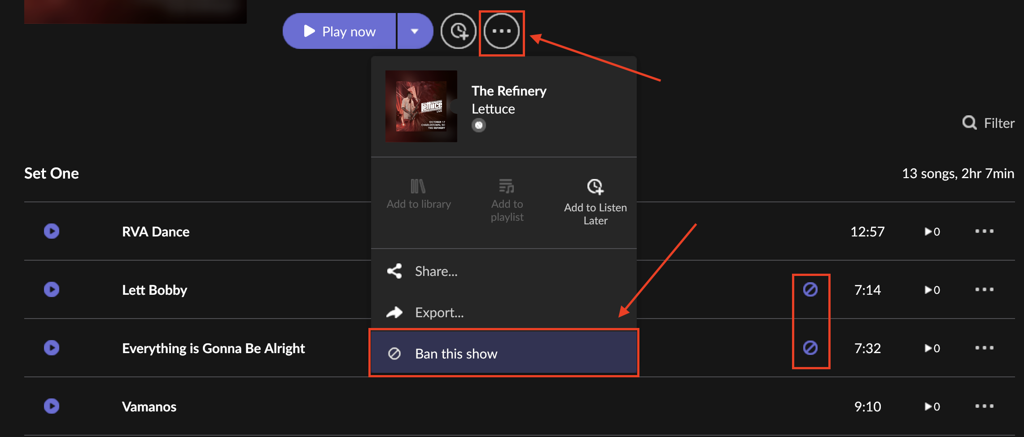Choose Share... from the menu
Screen dimensions: 1024x437
[x=436, y=271]
